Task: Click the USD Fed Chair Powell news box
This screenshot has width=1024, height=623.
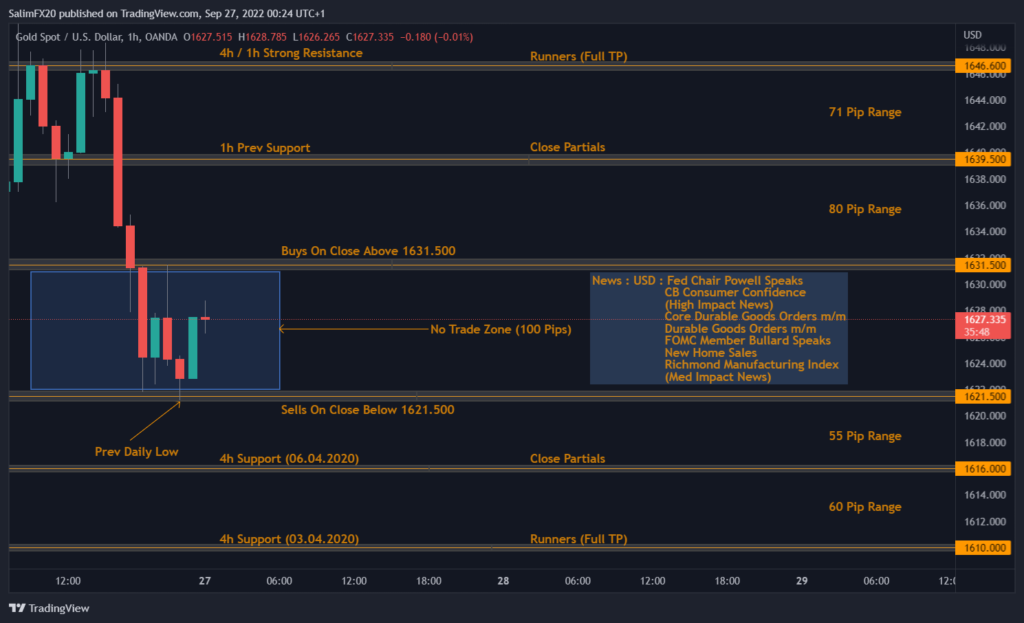Action: pos(718,328)
